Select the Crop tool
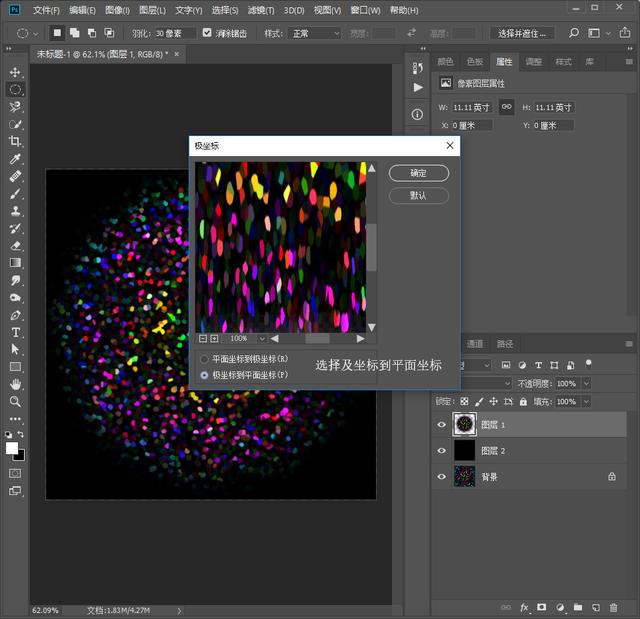The image size is (640, 619). pyautogui.click(x=15, y=141)
